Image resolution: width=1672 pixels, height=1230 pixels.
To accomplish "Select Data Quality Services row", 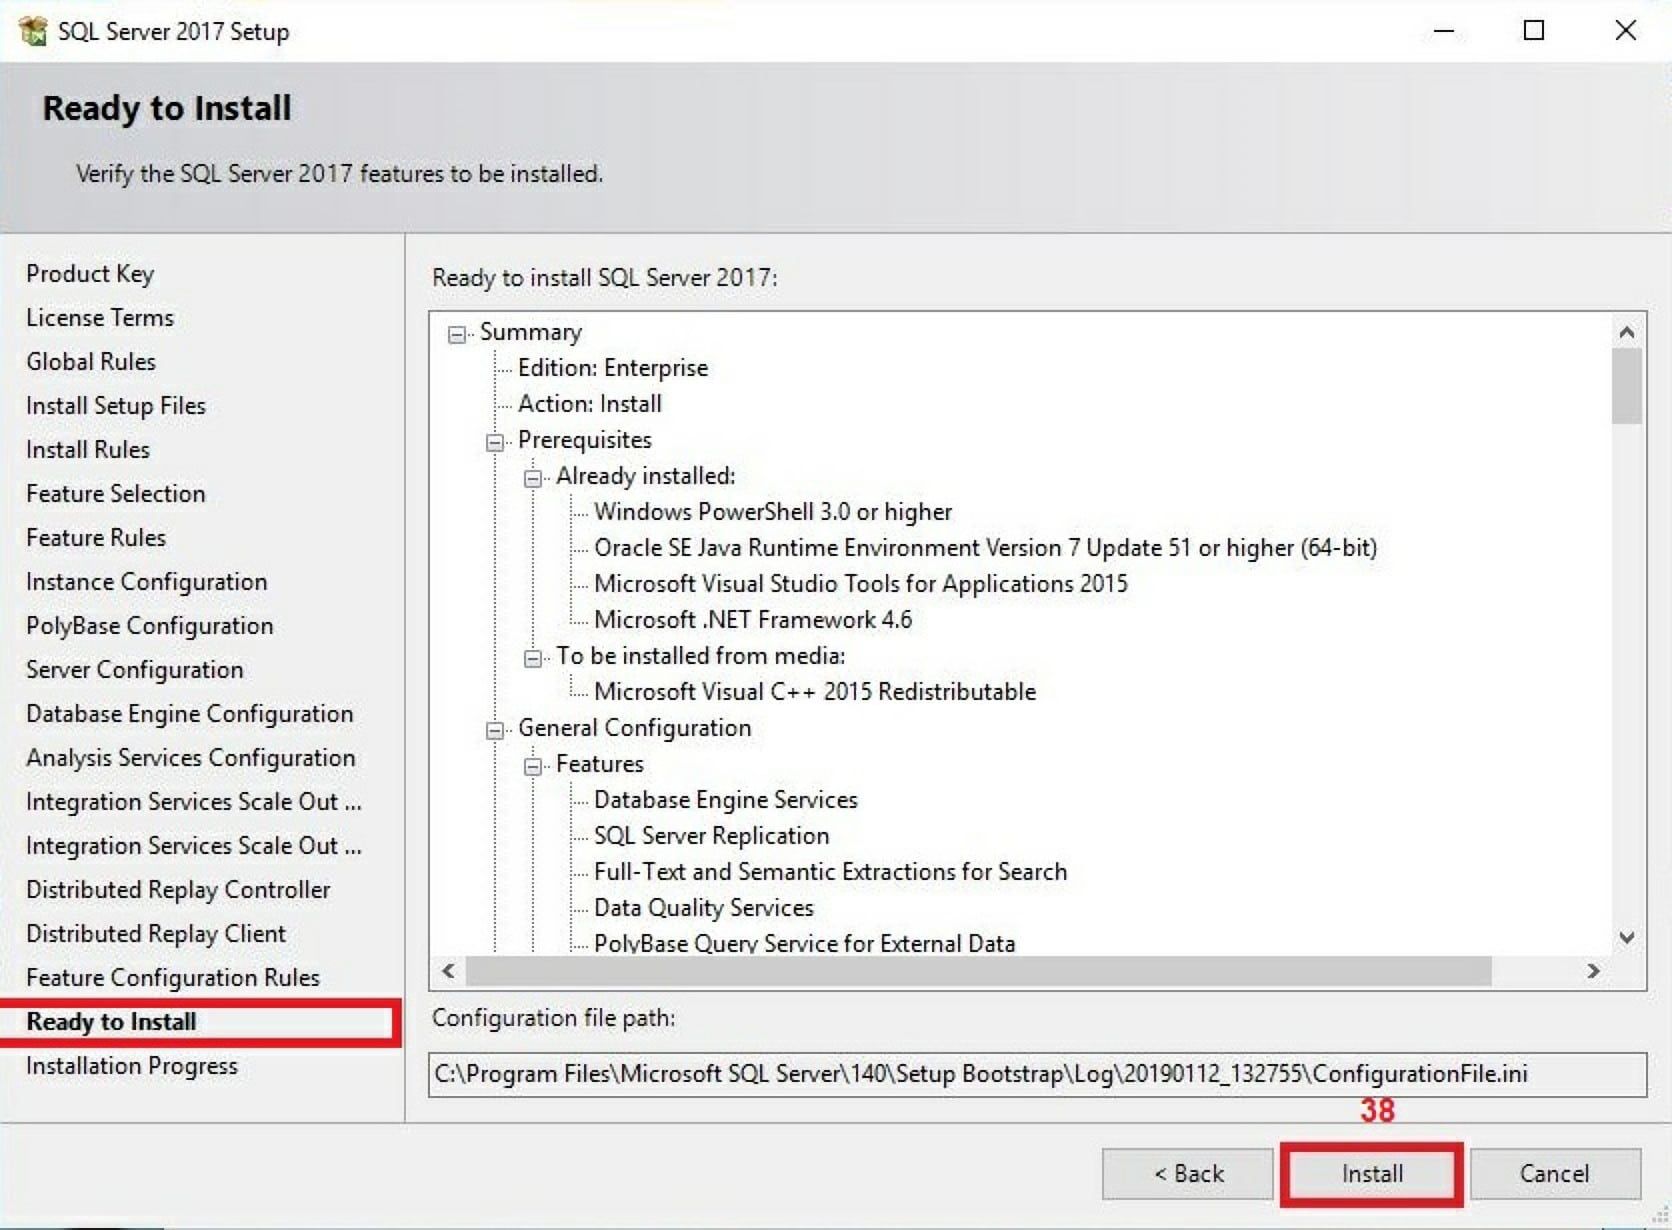I will coord(704,908).
